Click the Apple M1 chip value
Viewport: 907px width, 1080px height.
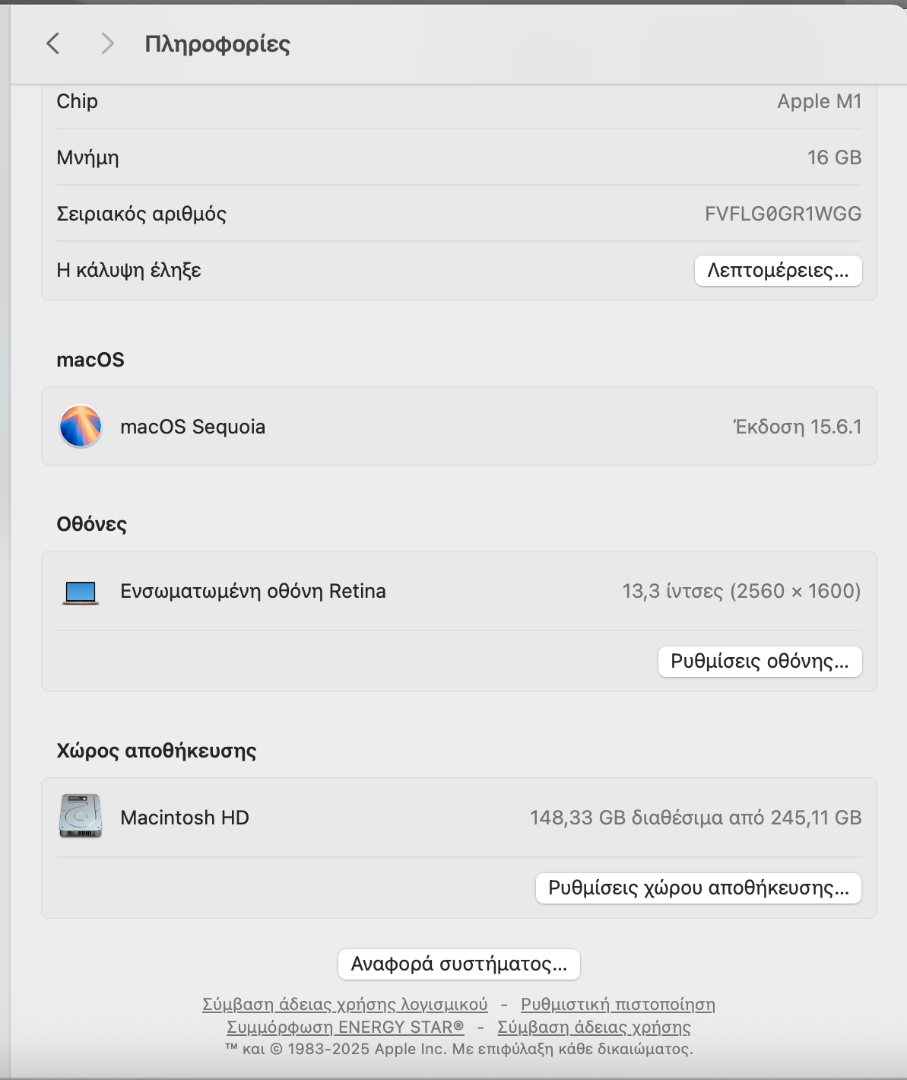(x=819, y=101)
